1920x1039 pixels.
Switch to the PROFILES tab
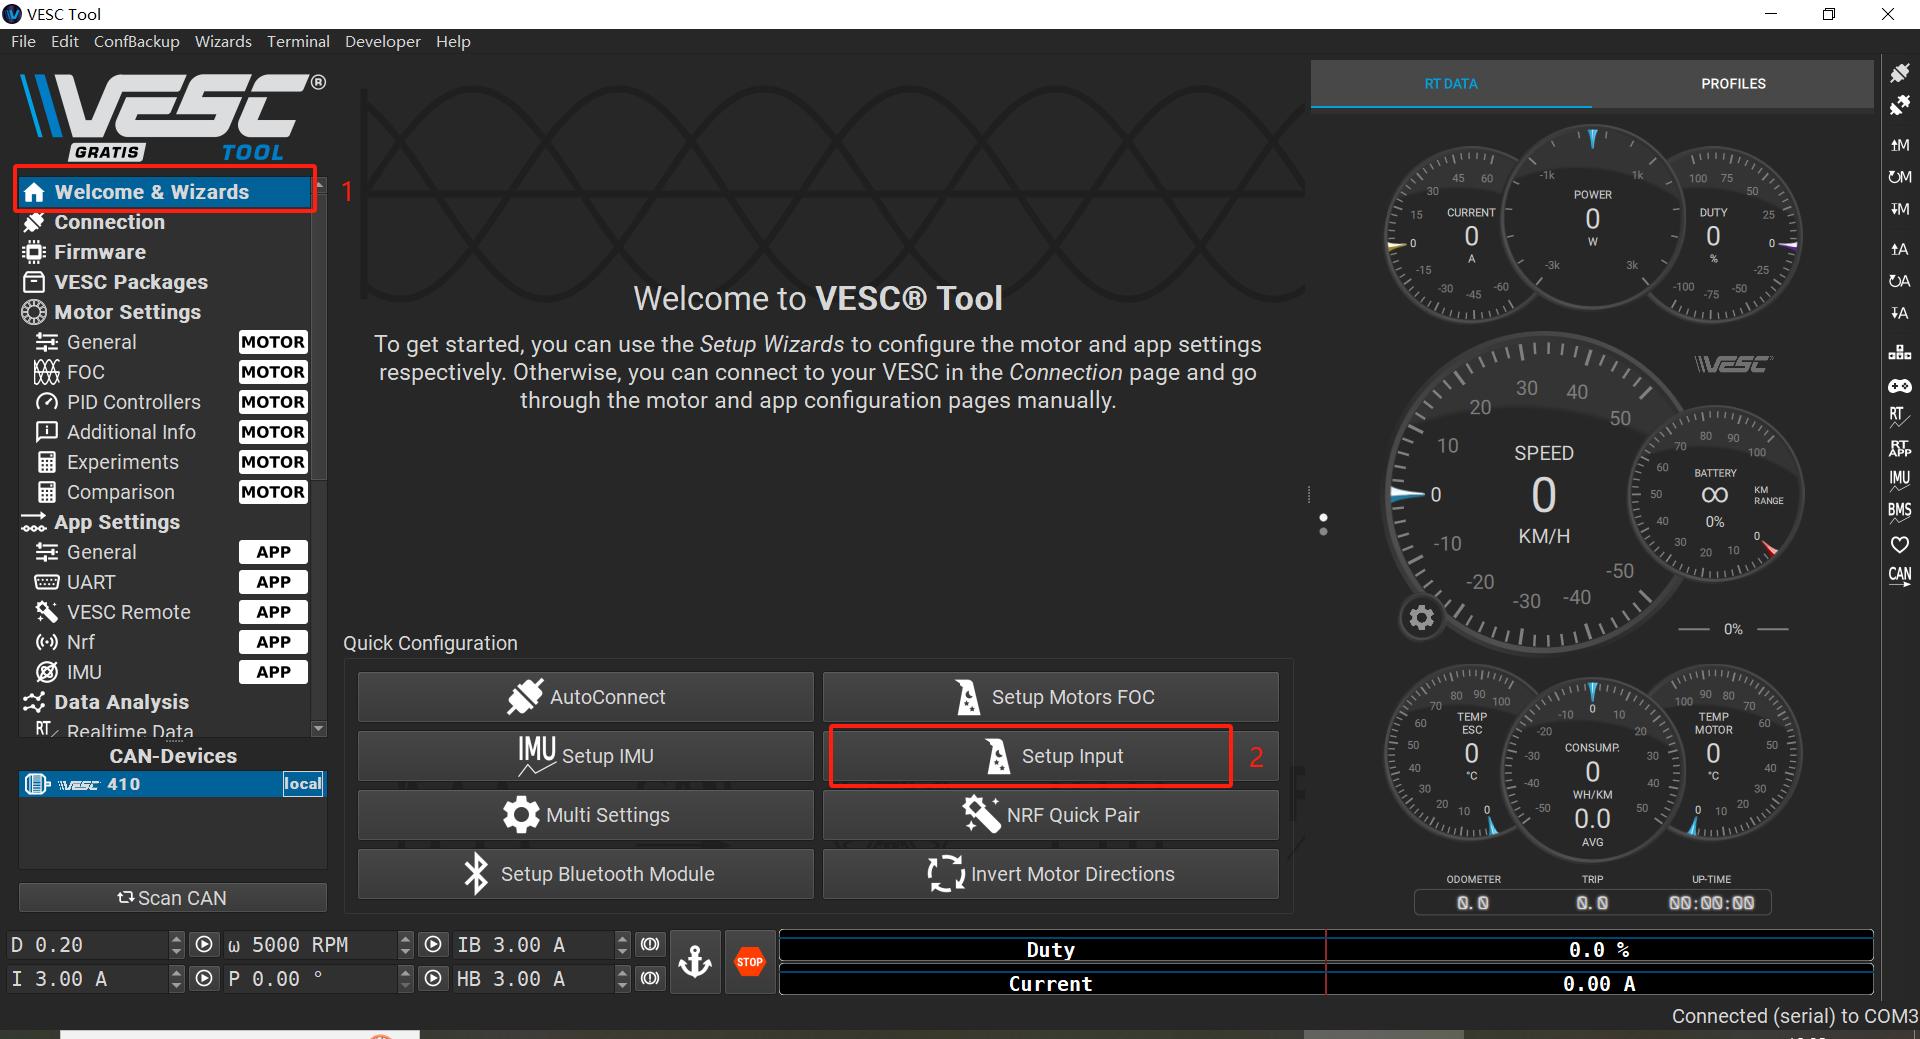(1733, 84)
